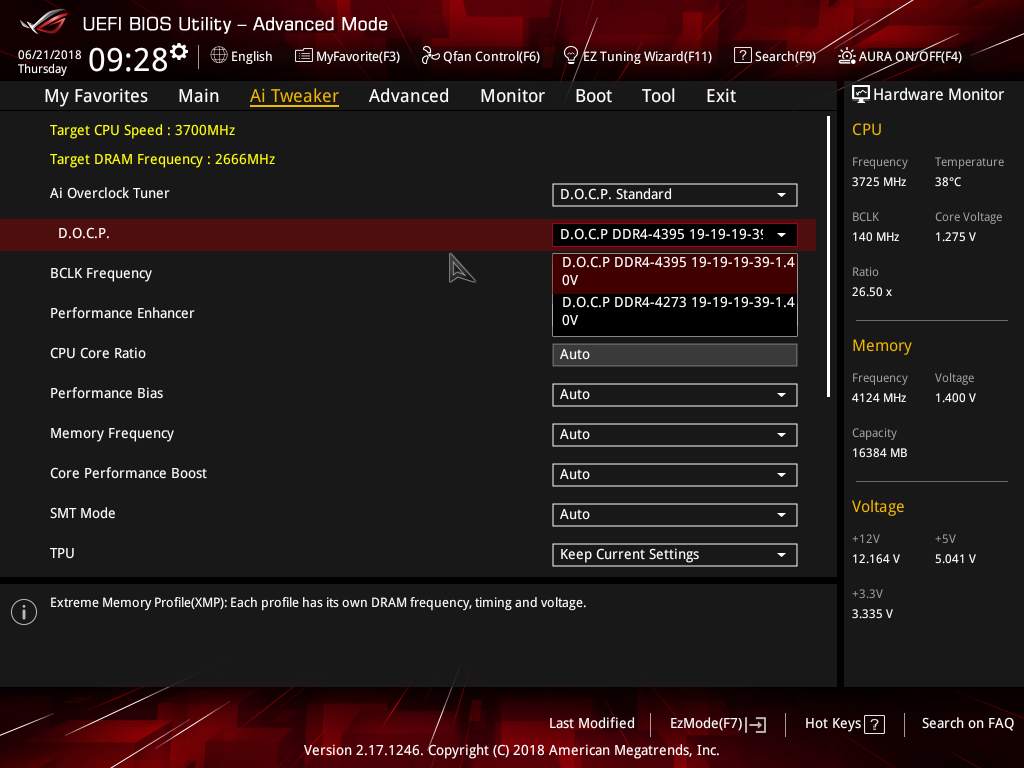The width and height of the screenshot is (1024, 768).
Task: Click the date 06/21/2018 Thursday
Action: coord(49,62)
